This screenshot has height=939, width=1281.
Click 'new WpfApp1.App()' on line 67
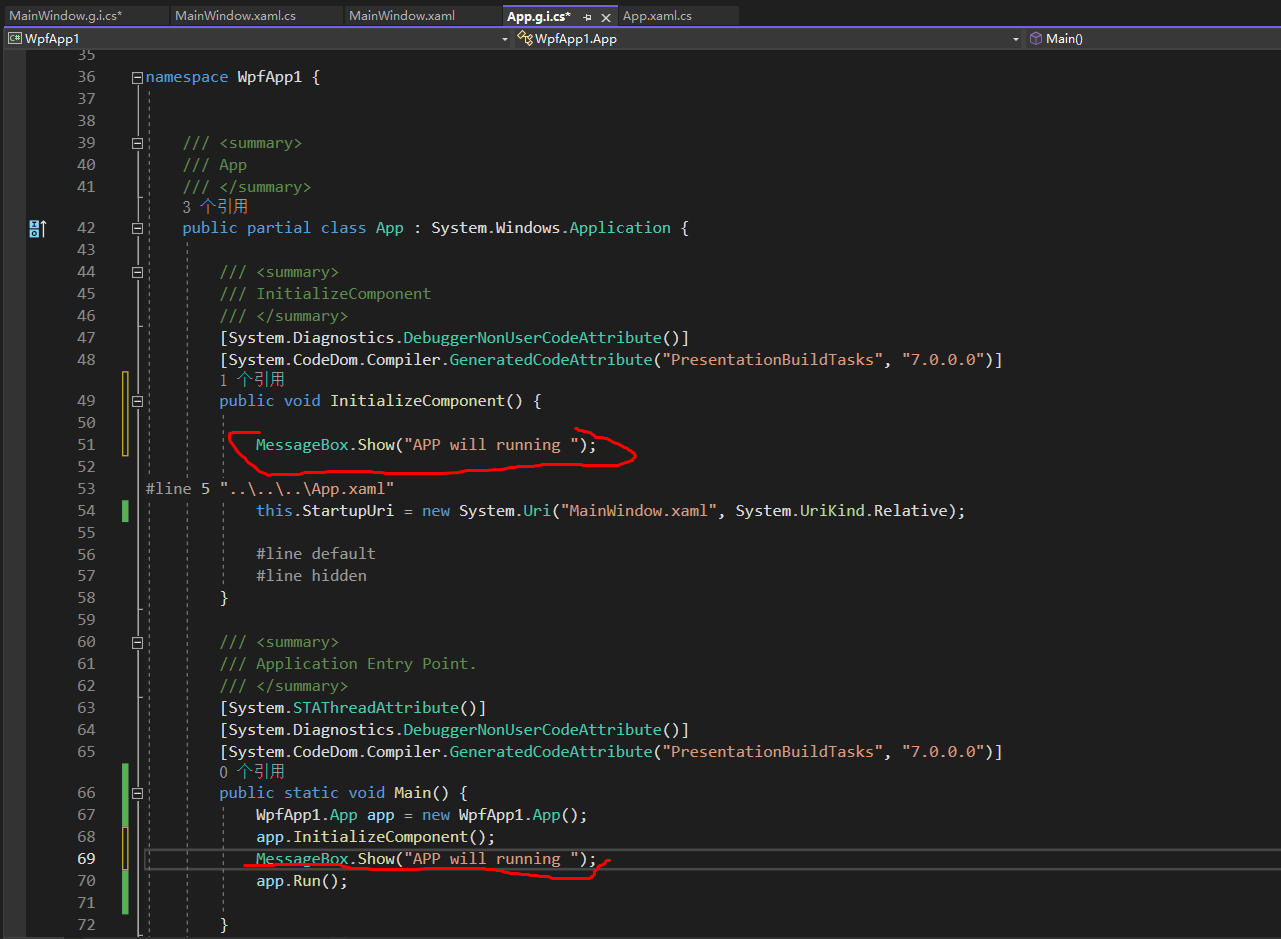click(500, 815)
